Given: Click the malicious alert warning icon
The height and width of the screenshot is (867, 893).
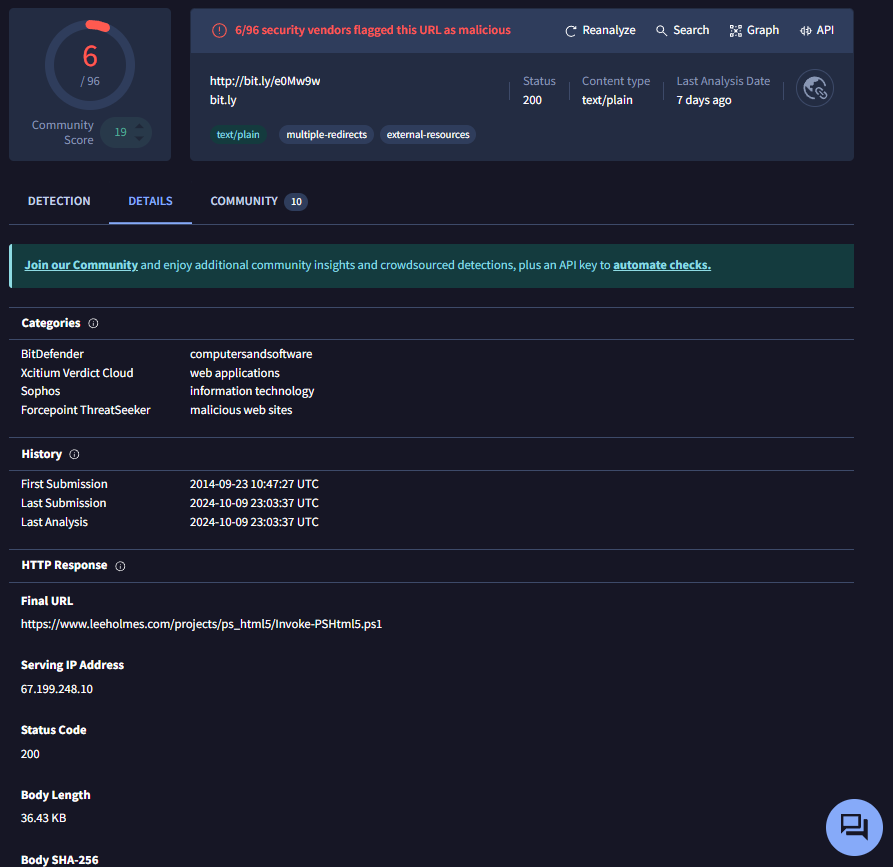Looking at the screenshot, I should point(219,30).
